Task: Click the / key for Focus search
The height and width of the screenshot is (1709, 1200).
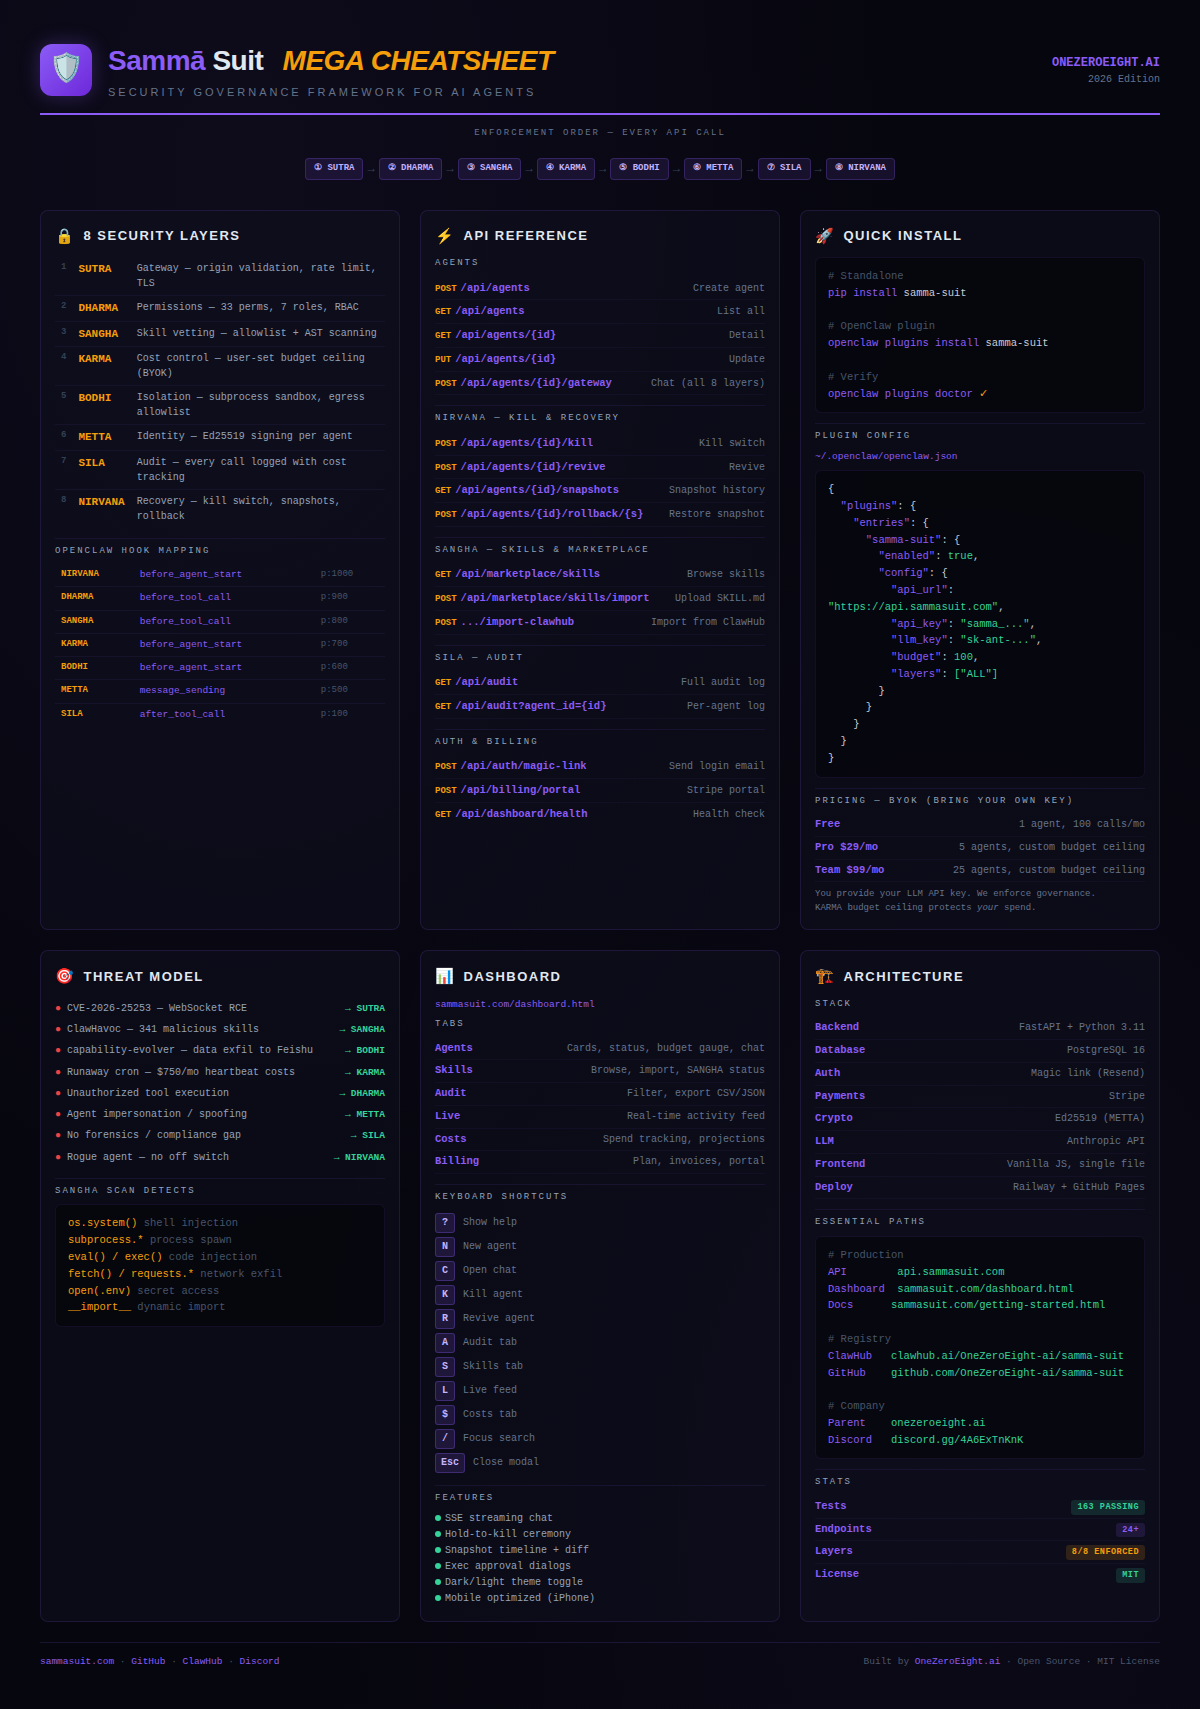Action: pyautogui.click(x=445, y=1438)
